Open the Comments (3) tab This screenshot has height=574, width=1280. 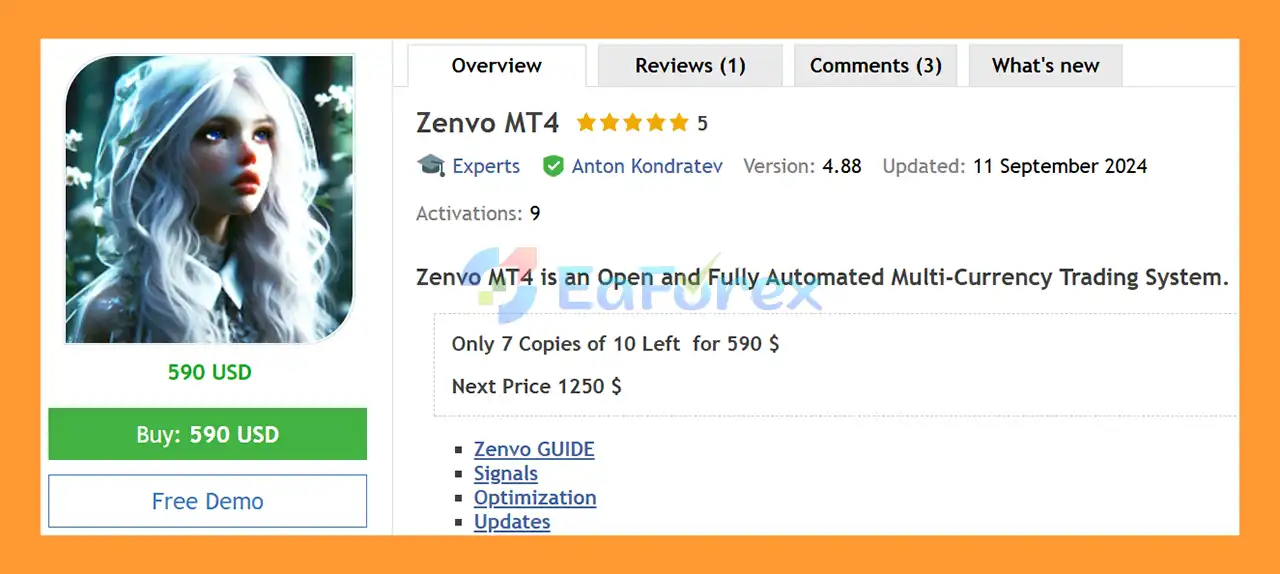tap(875, 66)
